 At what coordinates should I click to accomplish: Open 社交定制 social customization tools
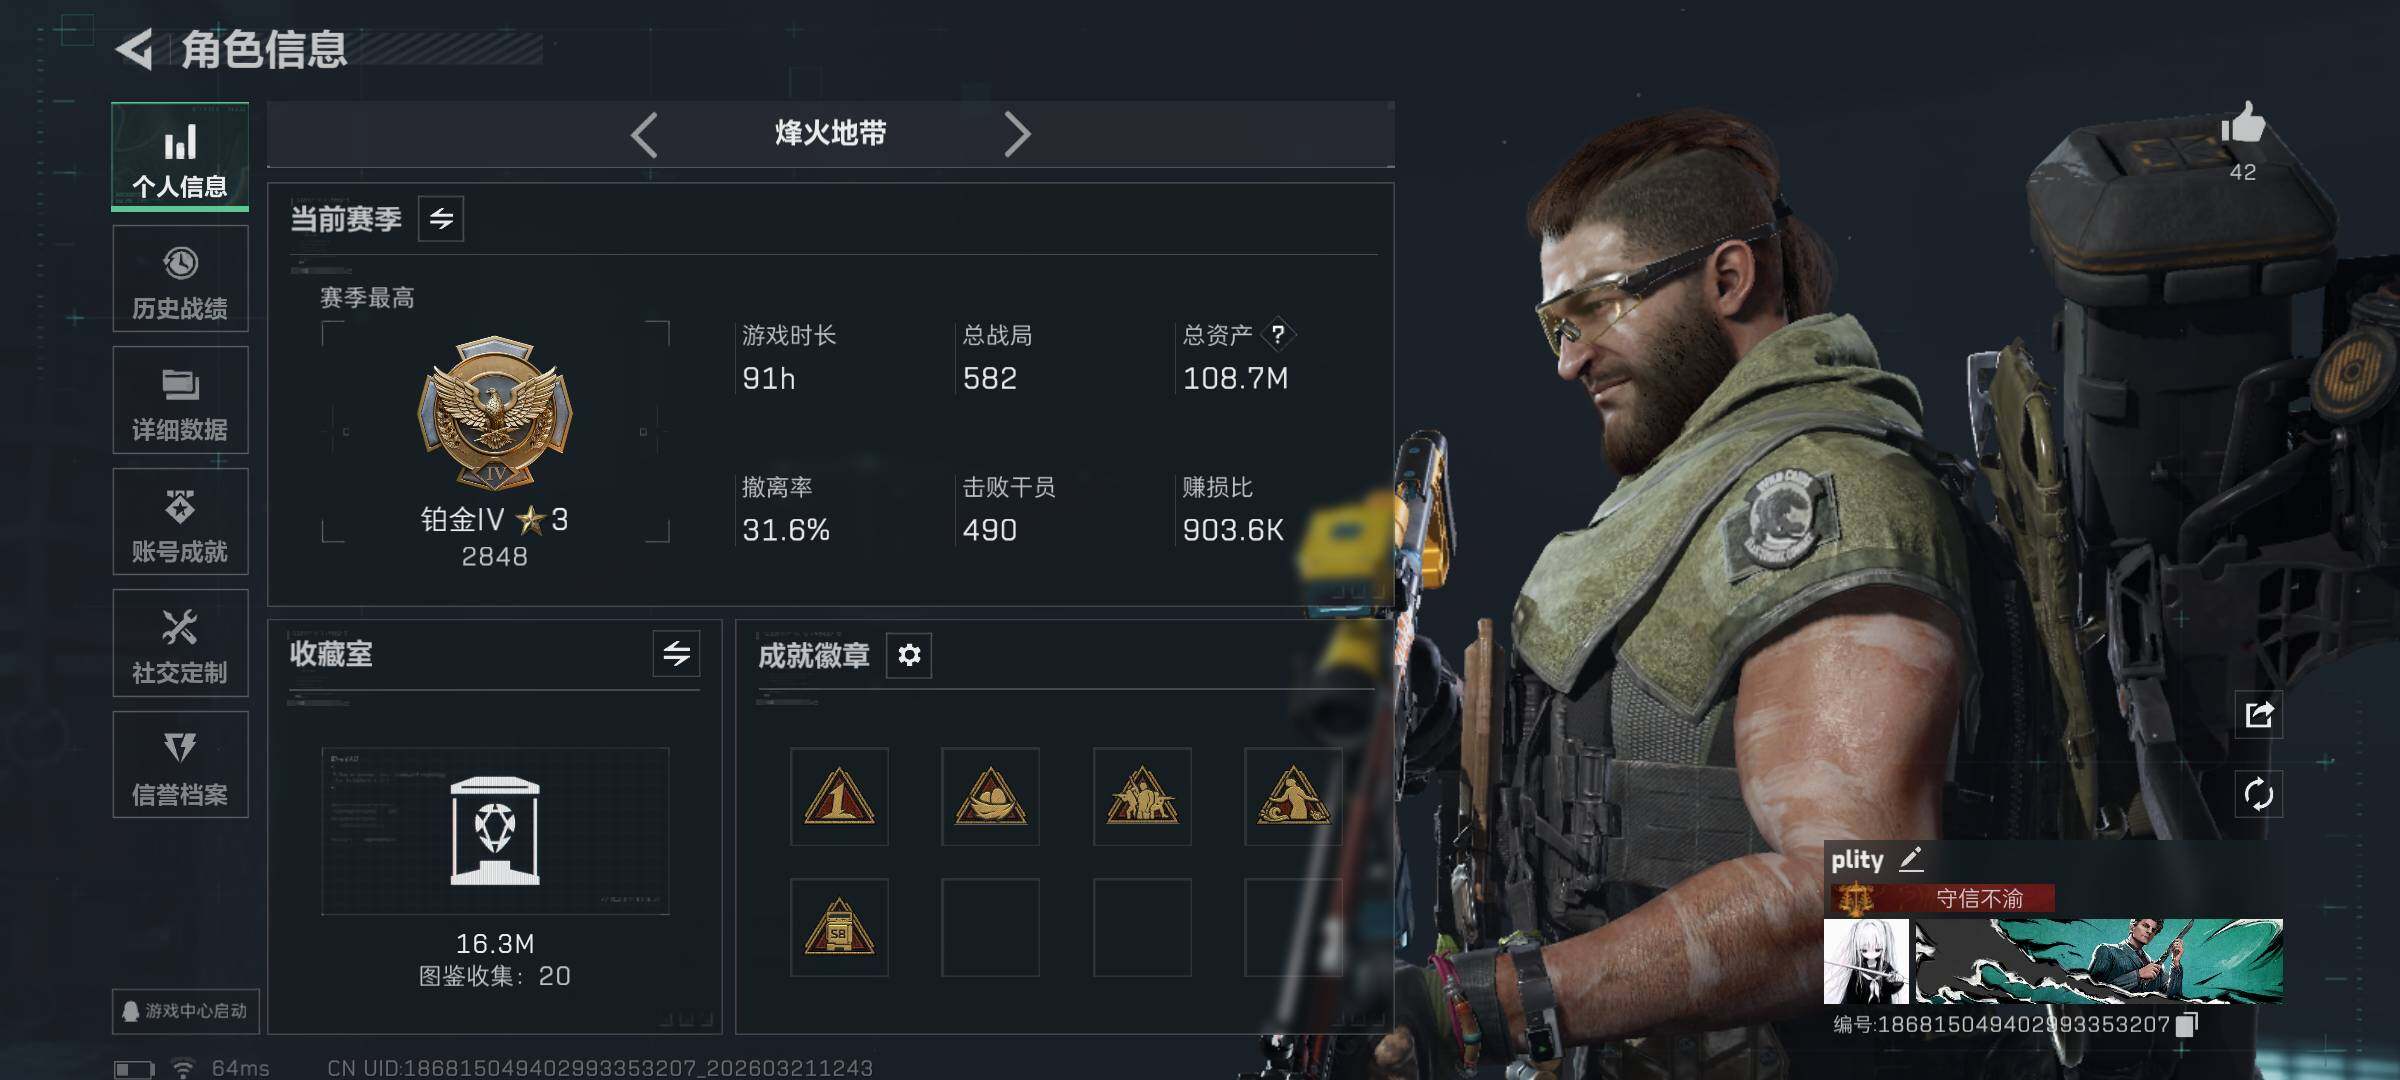(180, 643)
